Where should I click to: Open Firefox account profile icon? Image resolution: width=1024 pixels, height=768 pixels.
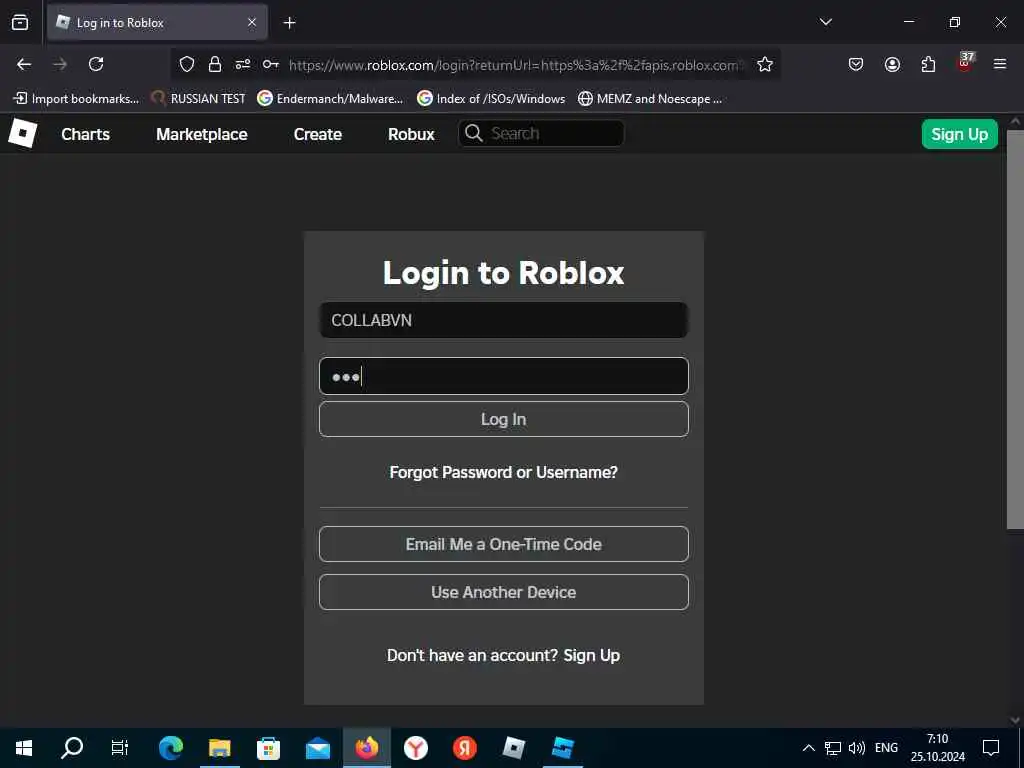[x=892, y=64]
